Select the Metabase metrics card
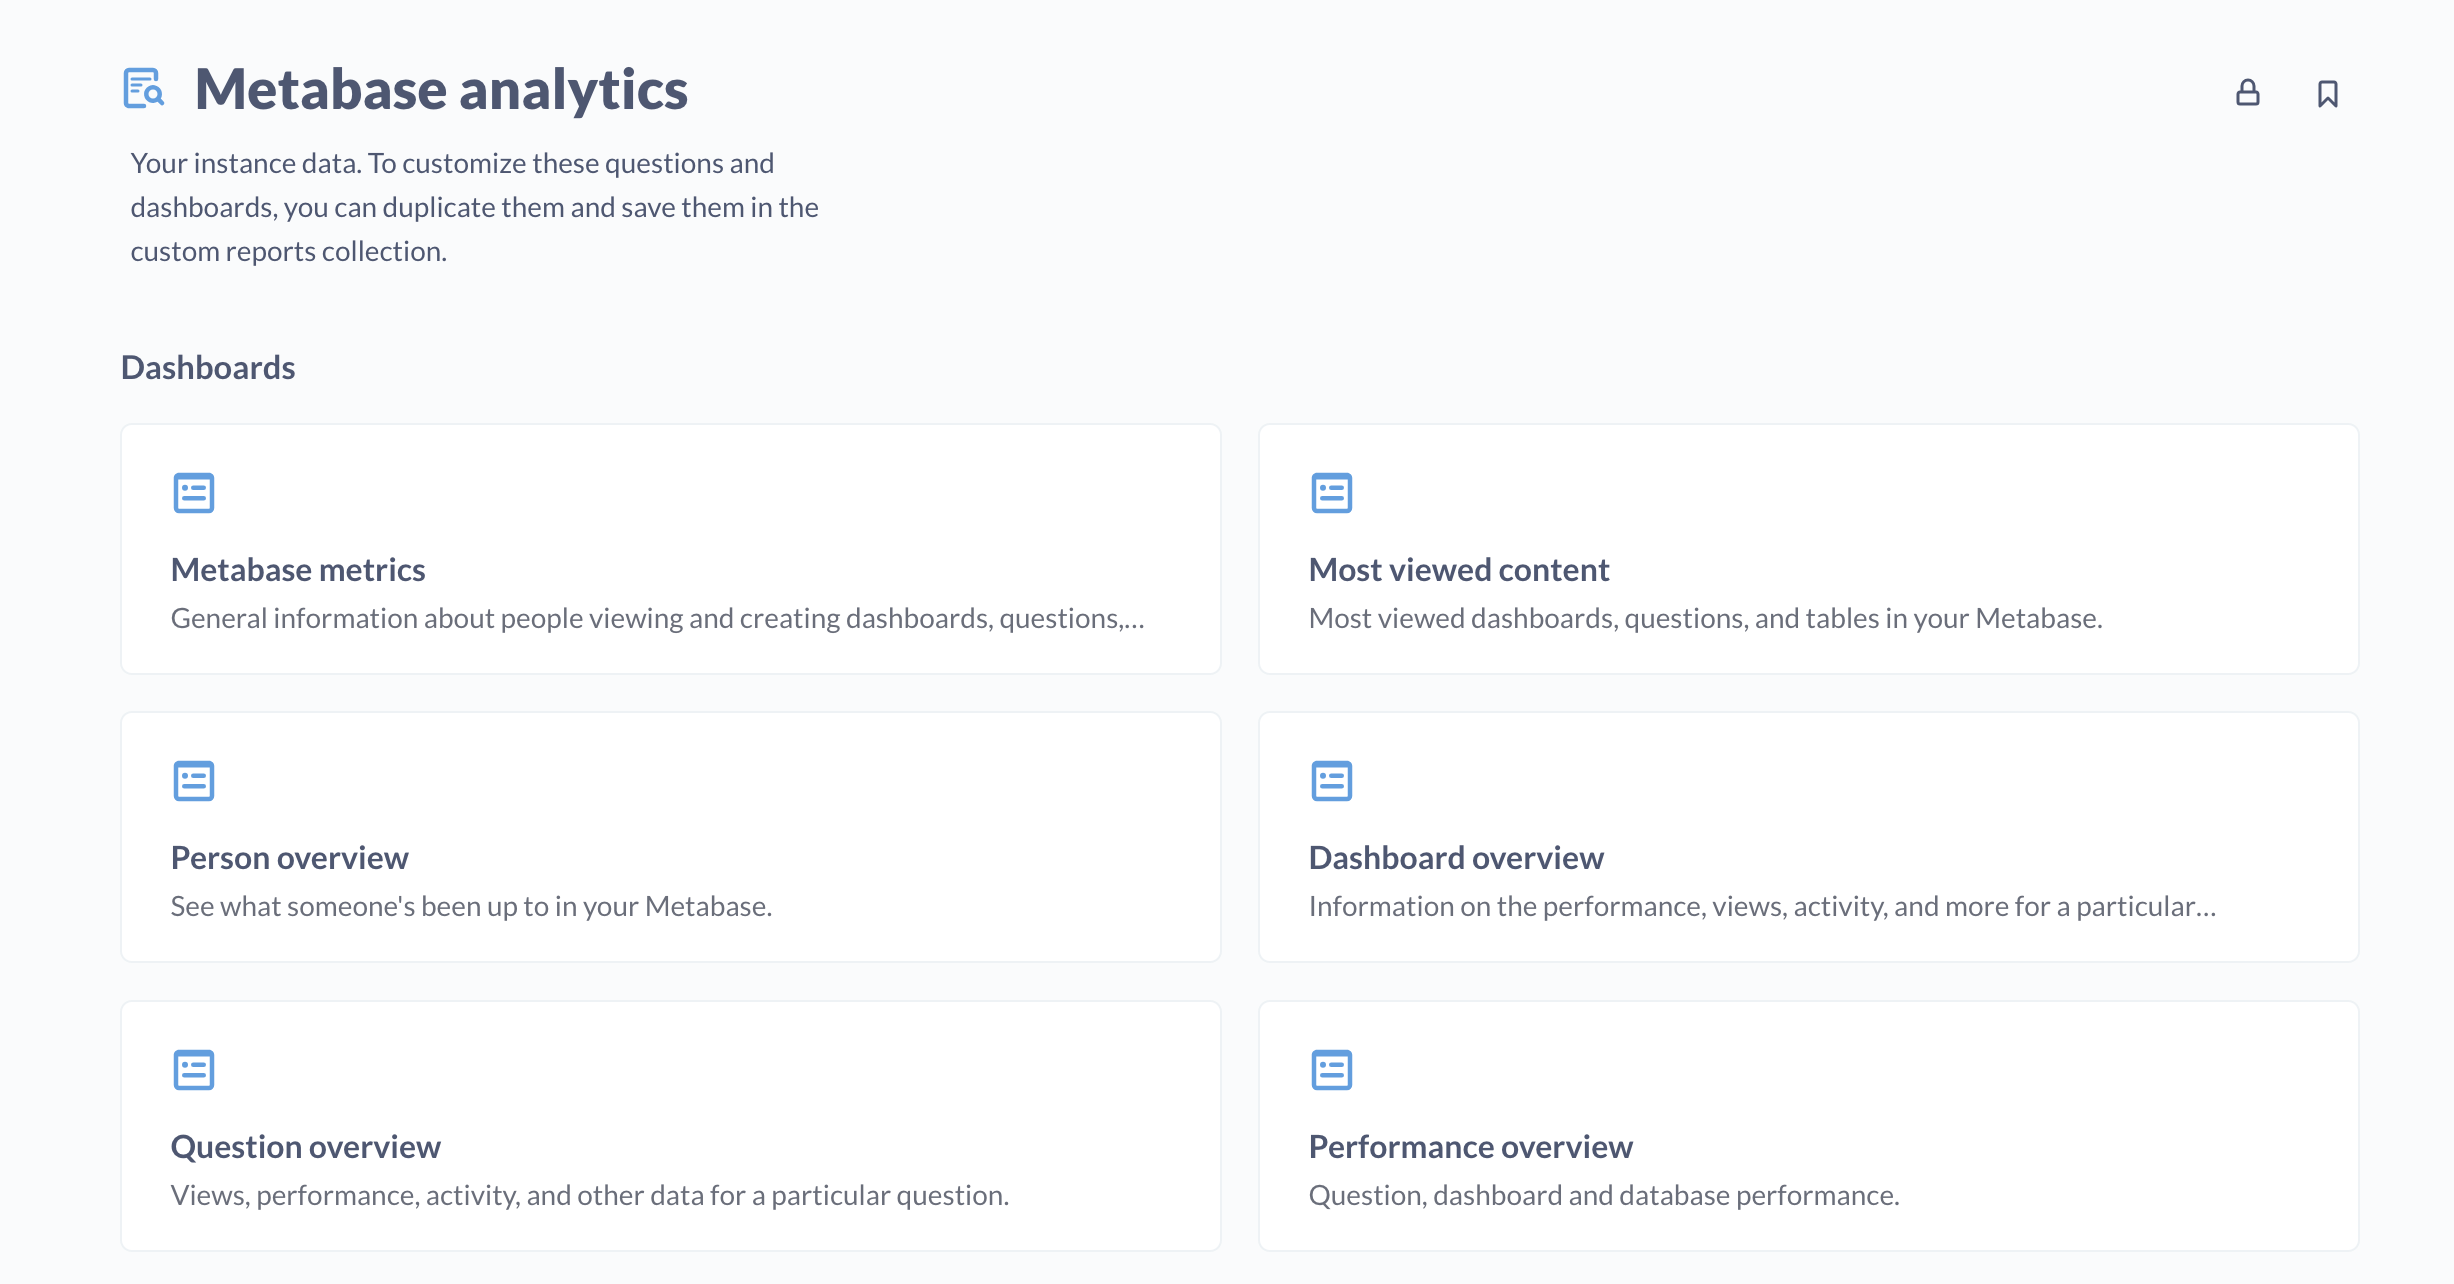The width and height of the screenshot is (2454, 1284). click(670, 548)
